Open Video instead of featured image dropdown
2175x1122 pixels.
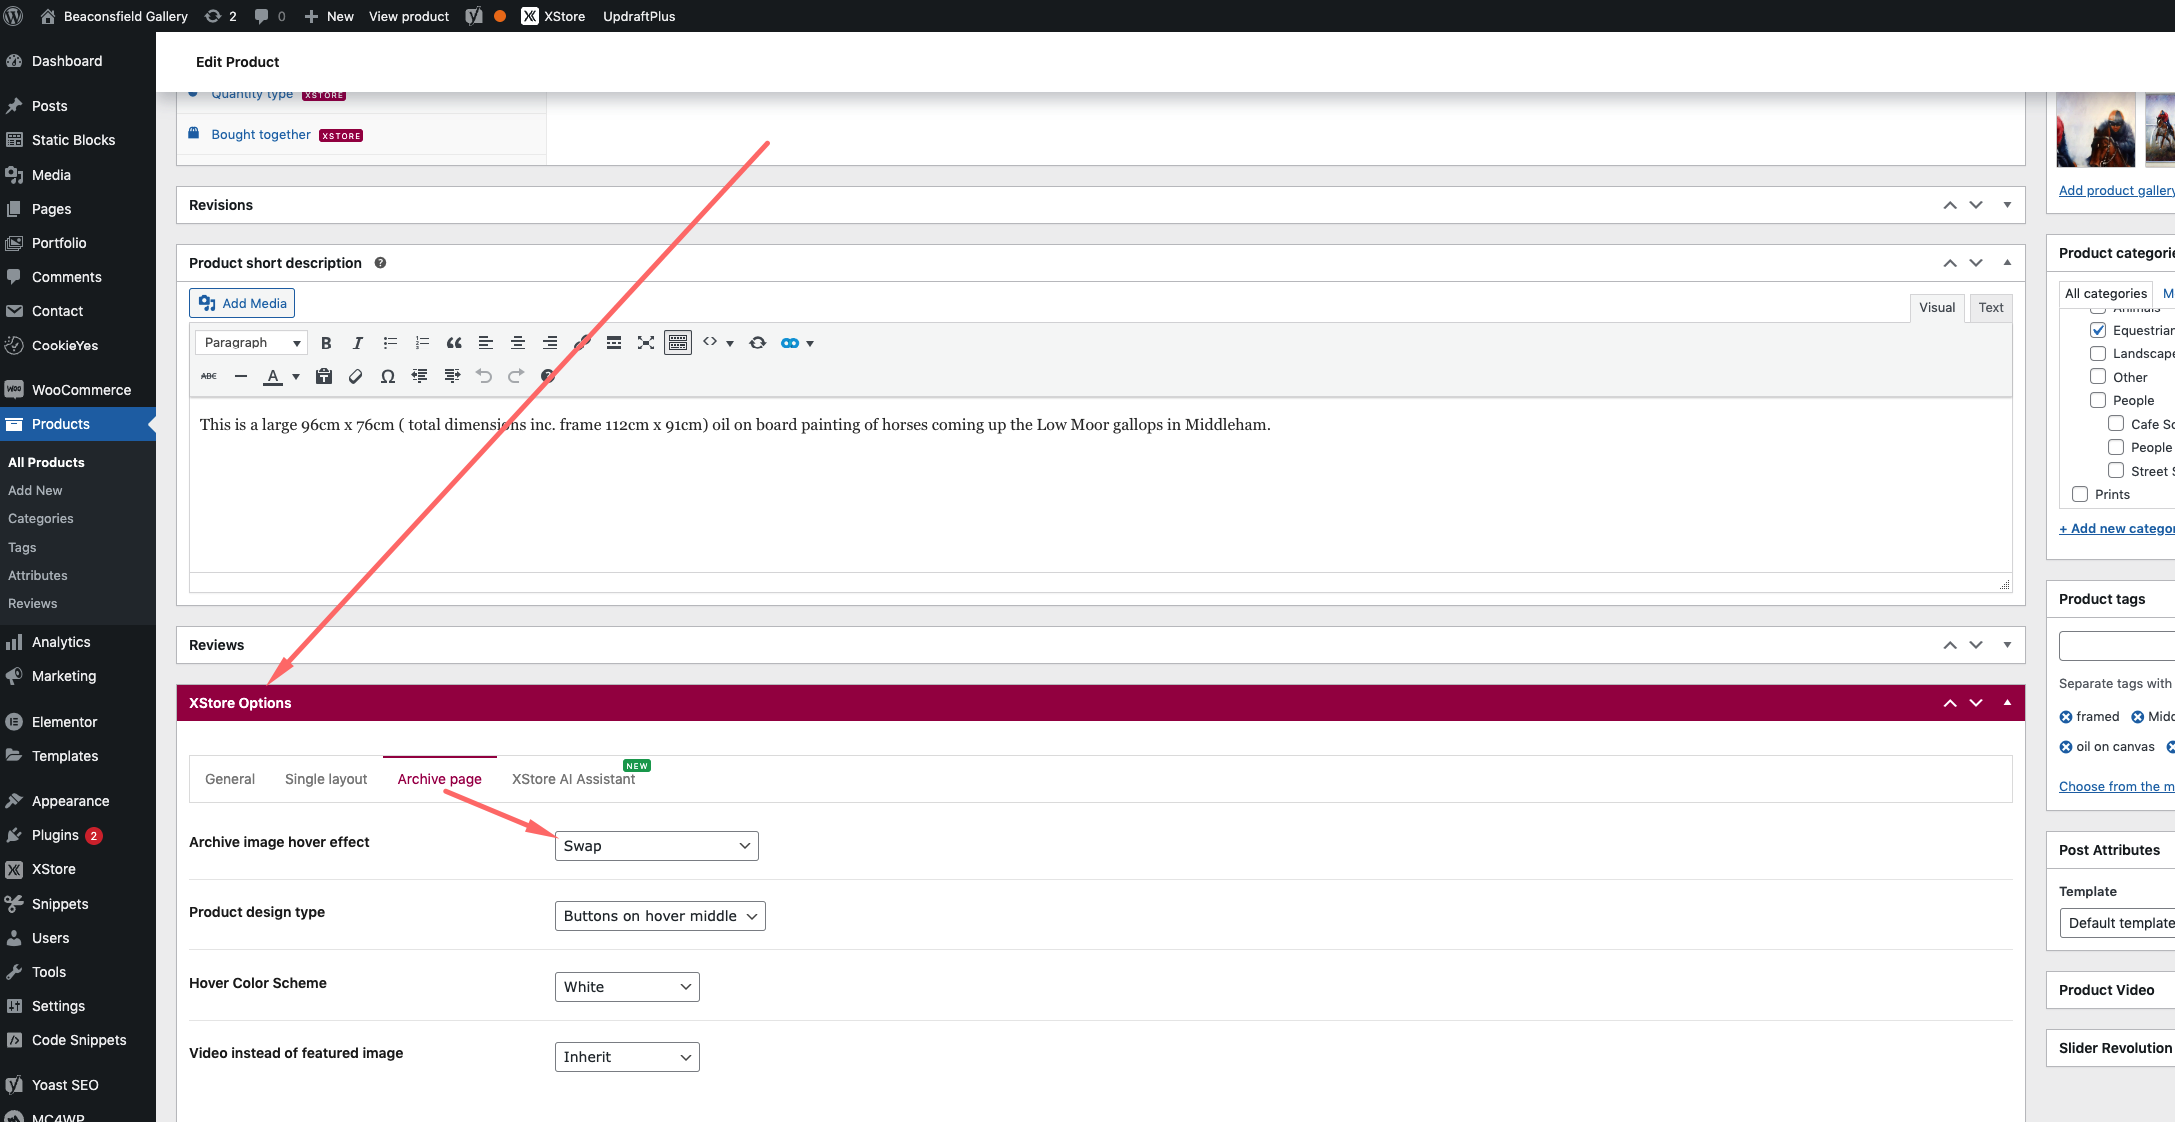coord(627,1057)
